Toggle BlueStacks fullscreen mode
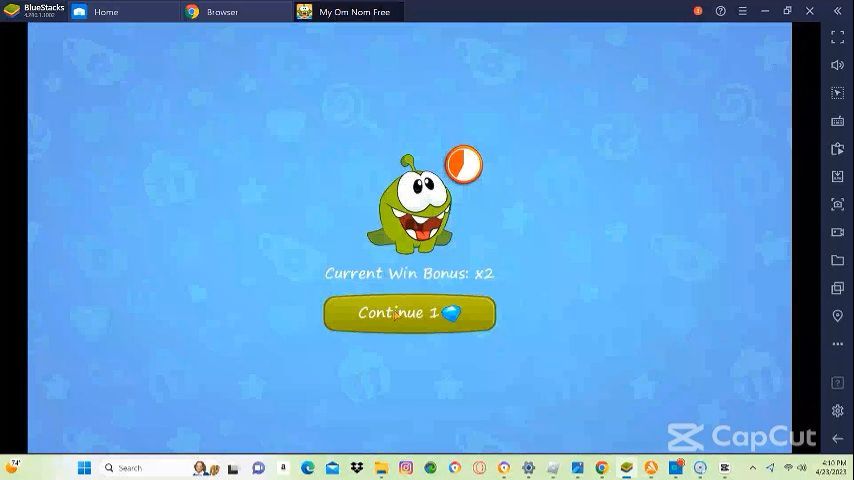The image size is (854, 480). tap(838, 37)
